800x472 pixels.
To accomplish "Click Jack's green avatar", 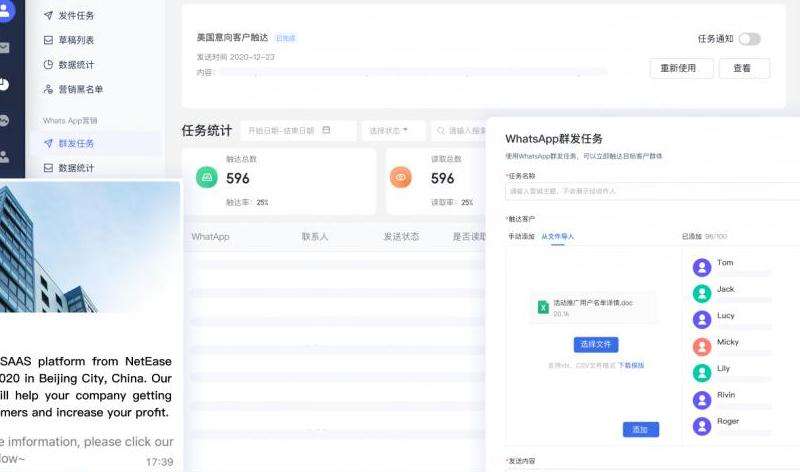I will 702,293.
